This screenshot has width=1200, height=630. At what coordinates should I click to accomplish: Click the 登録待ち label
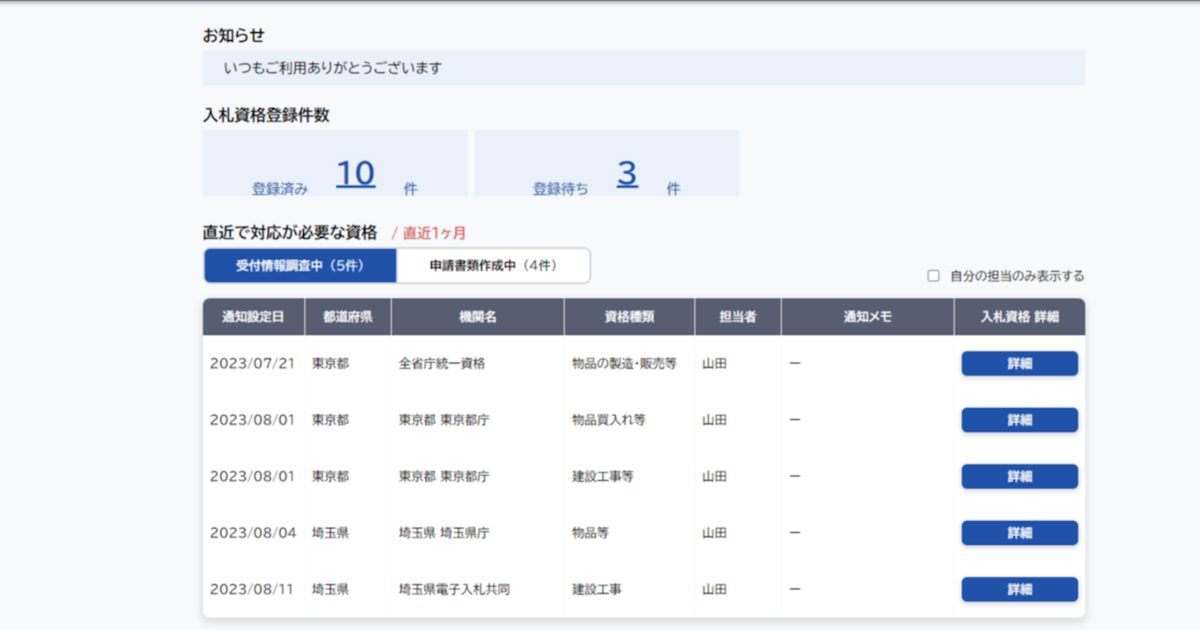[561, 188]
